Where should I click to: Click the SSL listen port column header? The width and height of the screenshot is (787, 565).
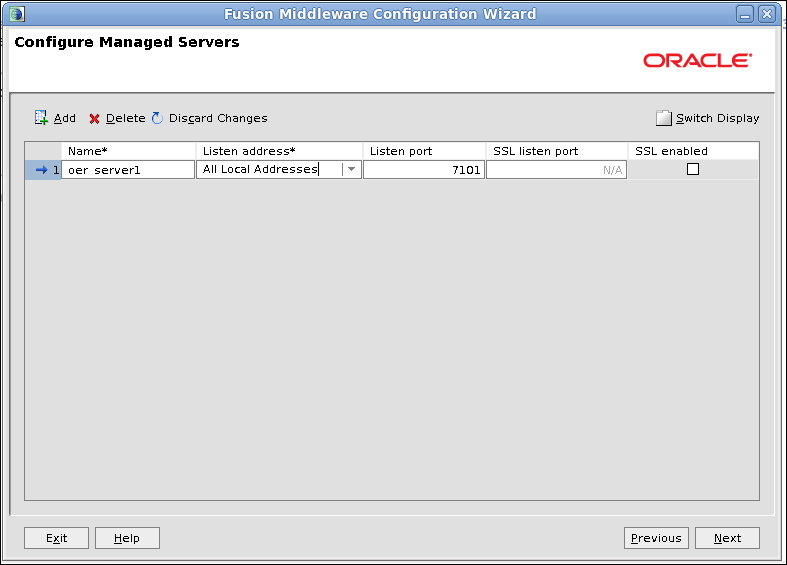pos(557,151)
